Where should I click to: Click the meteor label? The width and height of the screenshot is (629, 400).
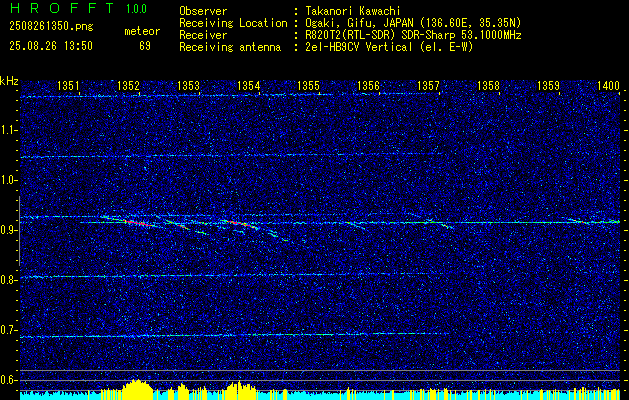point(142,31)
